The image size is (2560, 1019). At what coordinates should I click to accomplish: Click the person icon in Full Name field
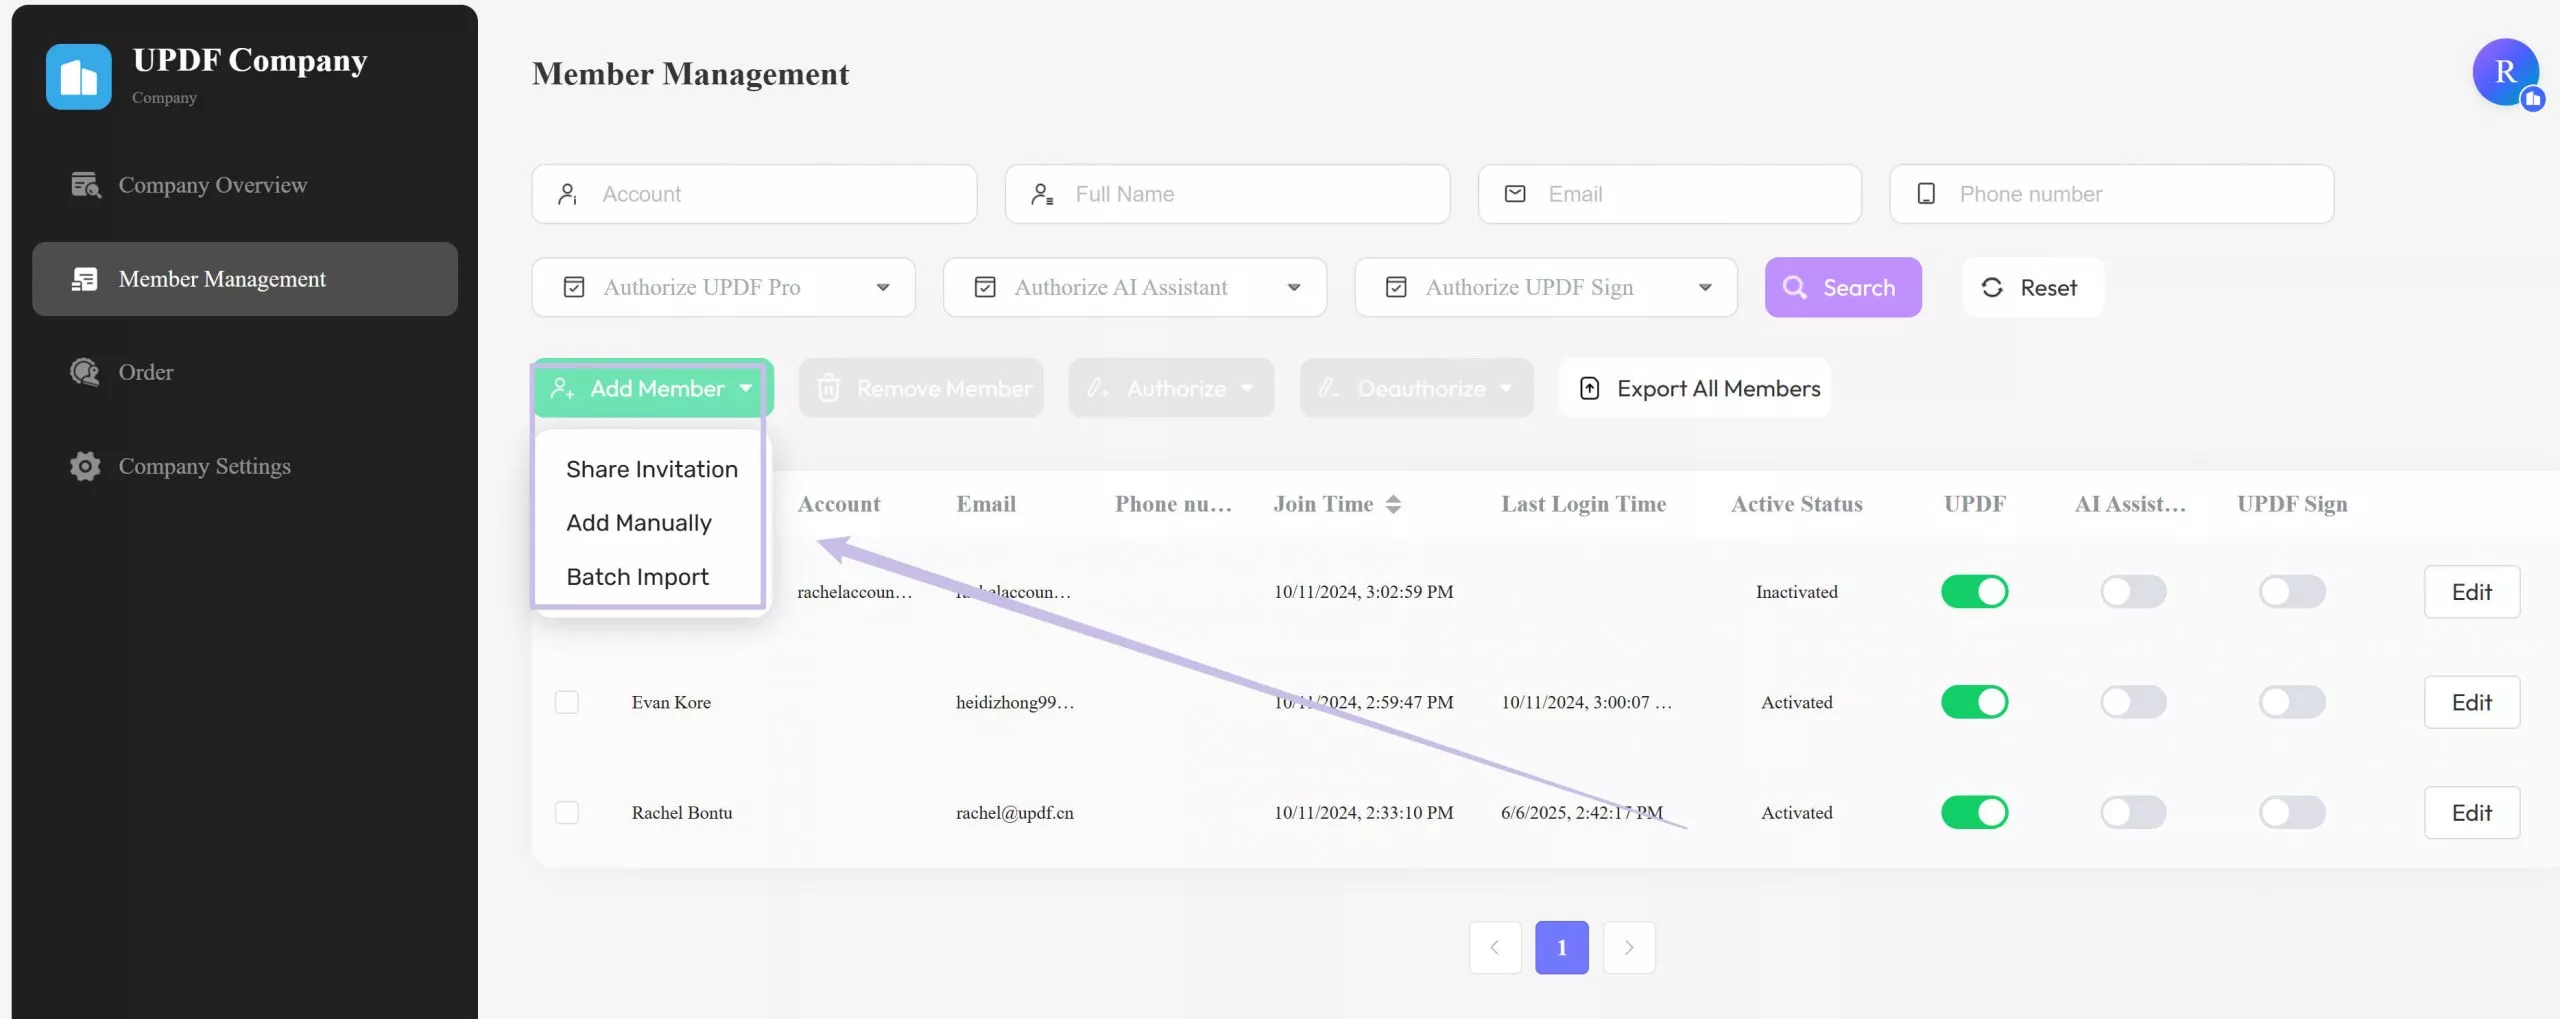point(1042,194)
